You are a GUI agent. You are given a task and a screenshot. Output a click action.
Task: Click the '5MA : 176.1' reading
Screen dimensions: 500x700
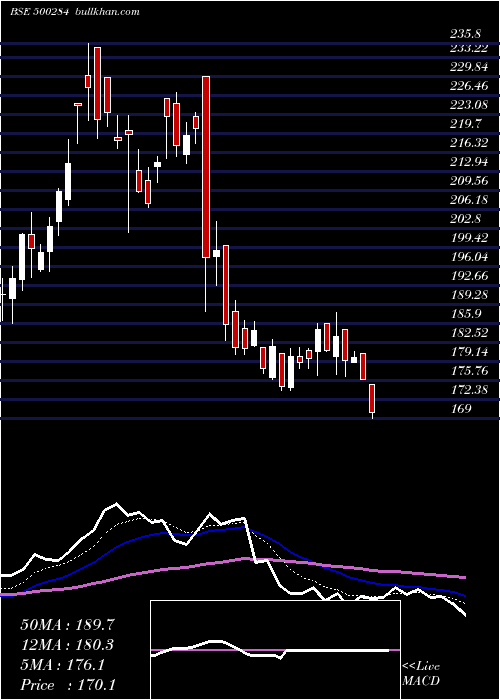63,665
